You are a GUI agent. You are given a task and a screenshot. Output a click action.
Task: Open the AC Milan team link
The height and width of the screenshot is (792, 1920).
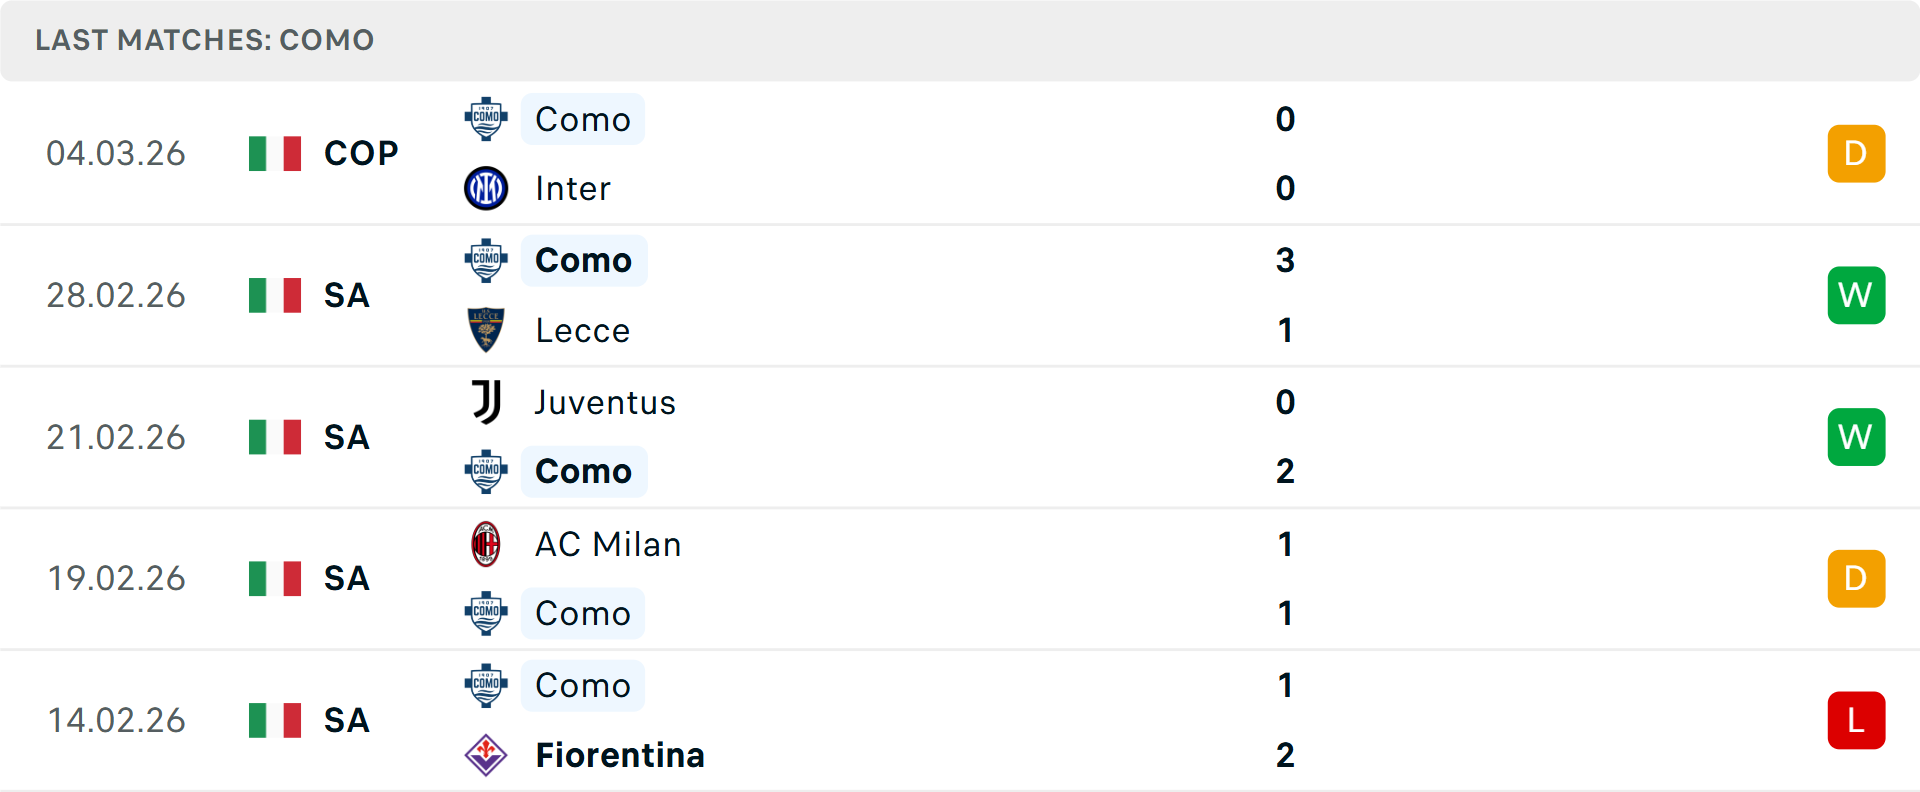608,544
